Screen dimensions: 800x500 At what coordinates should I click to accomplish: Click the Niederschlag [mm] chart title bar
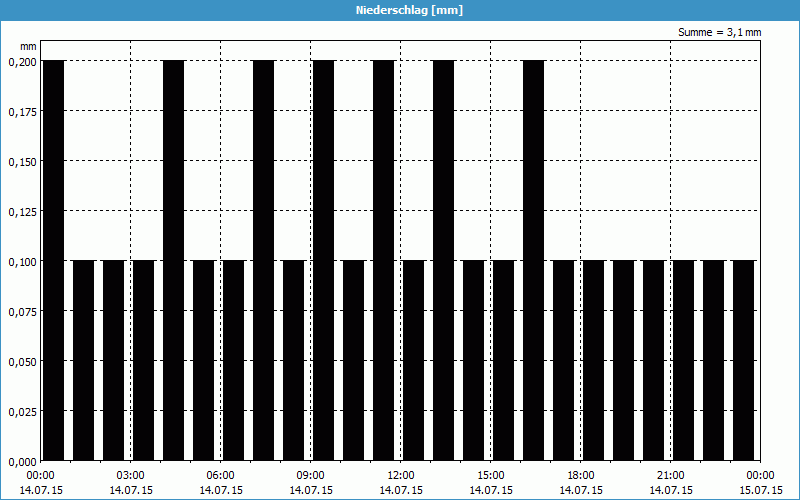pos(400,10)
